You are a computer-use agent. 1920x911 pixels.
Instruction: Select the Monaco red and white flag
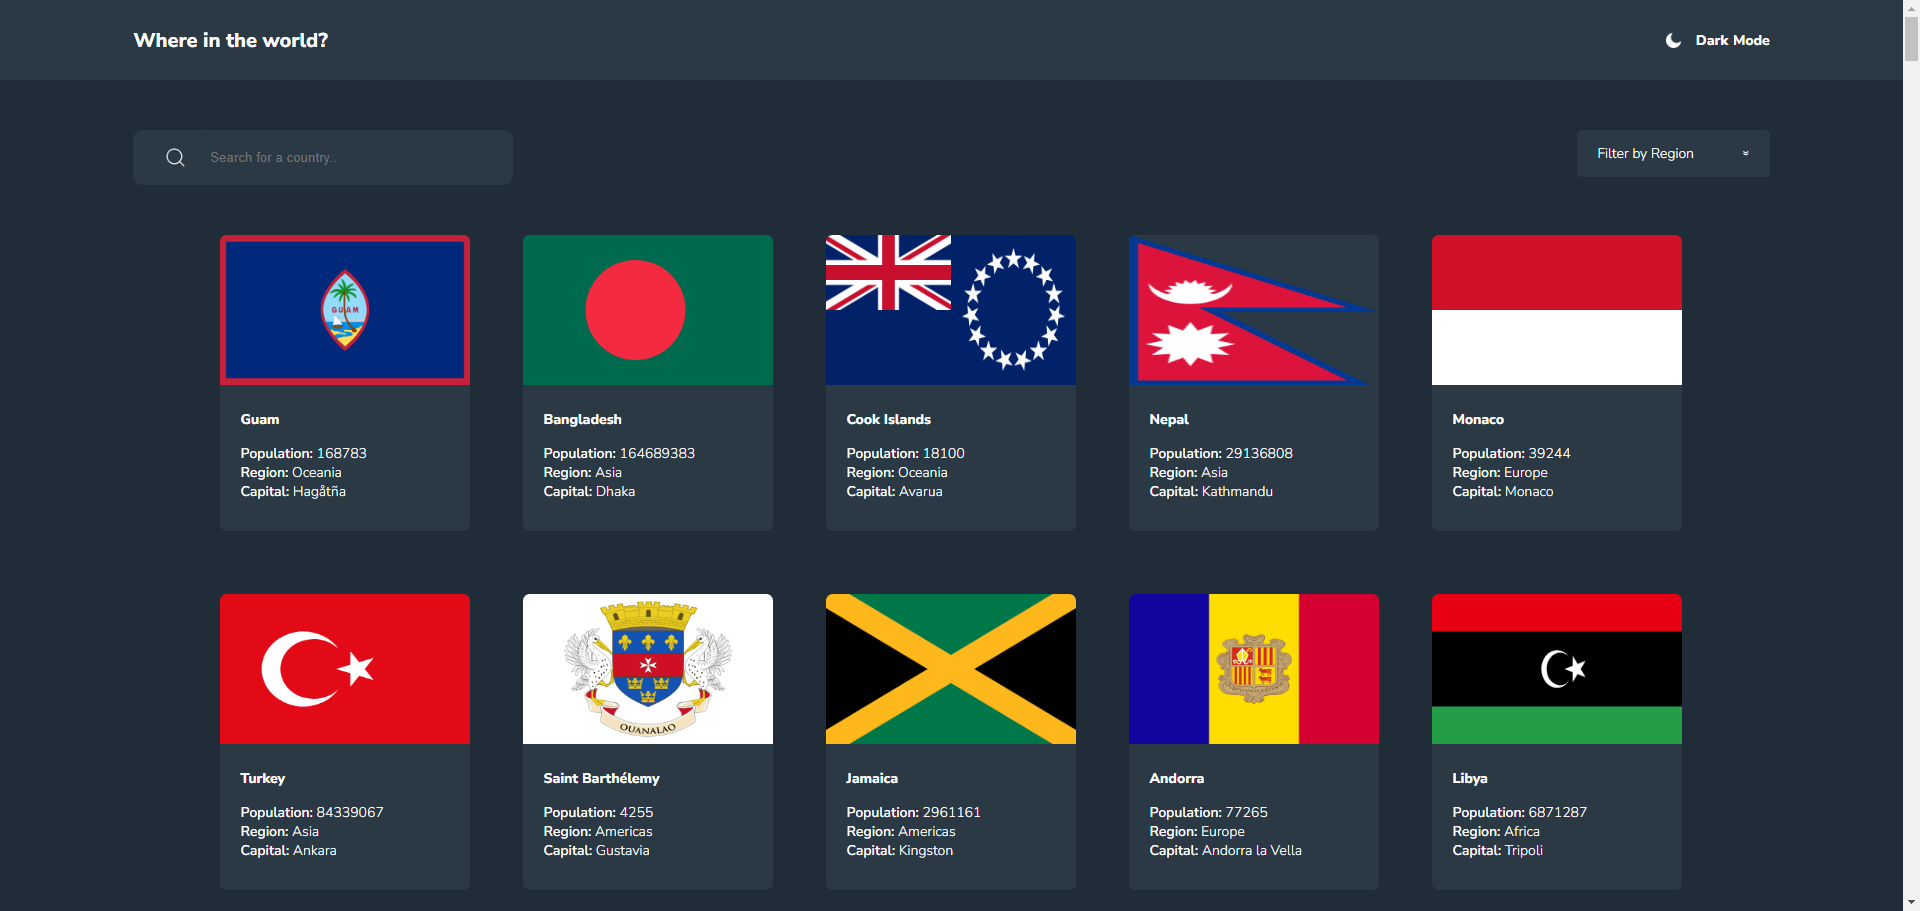tap(1556, 310)
